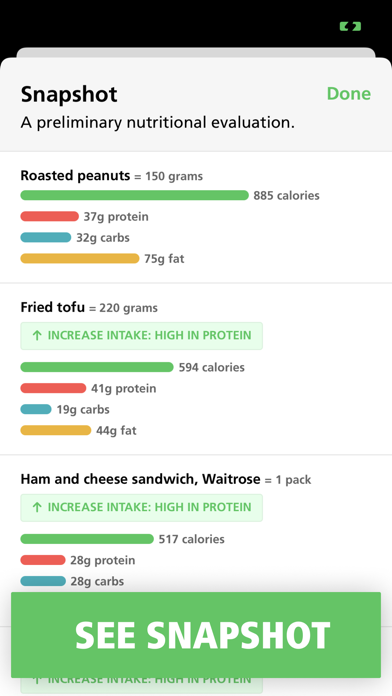Click the Roasted peanuts 75g fat yellow bar

pyautogui.click(x=80, y=258)
